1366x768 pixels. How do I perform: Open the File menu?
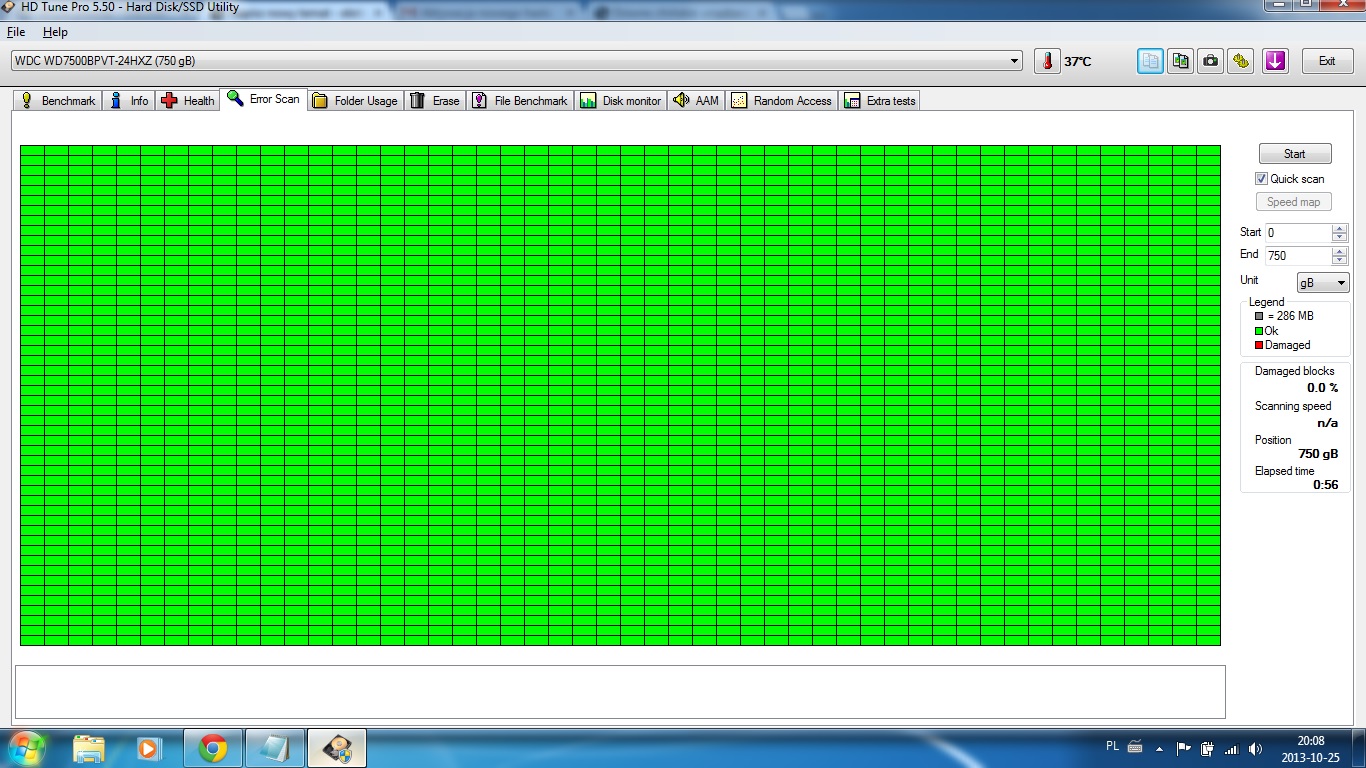point(16,32)
